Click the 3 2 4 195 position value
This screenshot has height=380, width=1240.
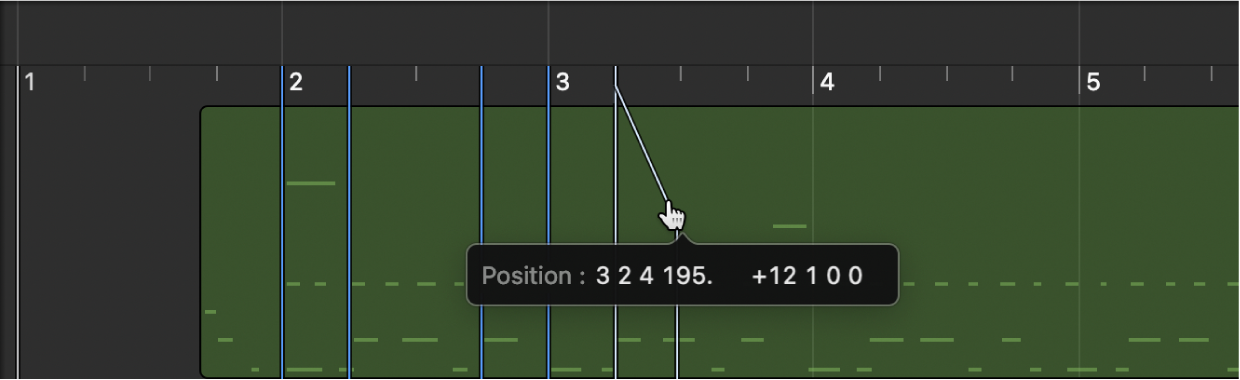point(655,276)
